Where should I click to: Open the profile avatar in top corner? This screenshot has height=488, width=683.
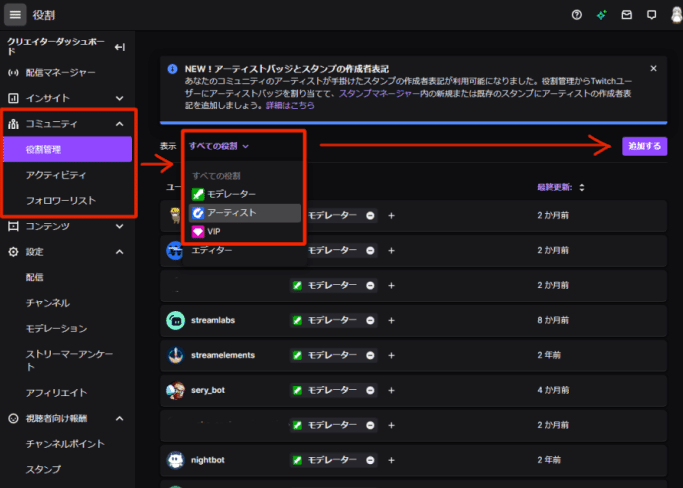click(x=676, y=15)
